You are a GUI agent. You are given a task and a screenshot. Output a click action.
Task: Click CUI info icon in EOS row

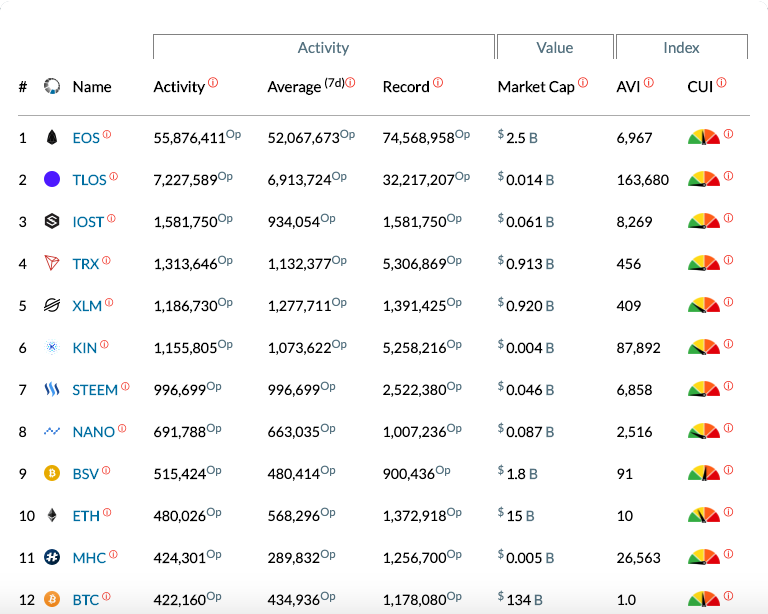pyautogui.click(x=728, y=134)
